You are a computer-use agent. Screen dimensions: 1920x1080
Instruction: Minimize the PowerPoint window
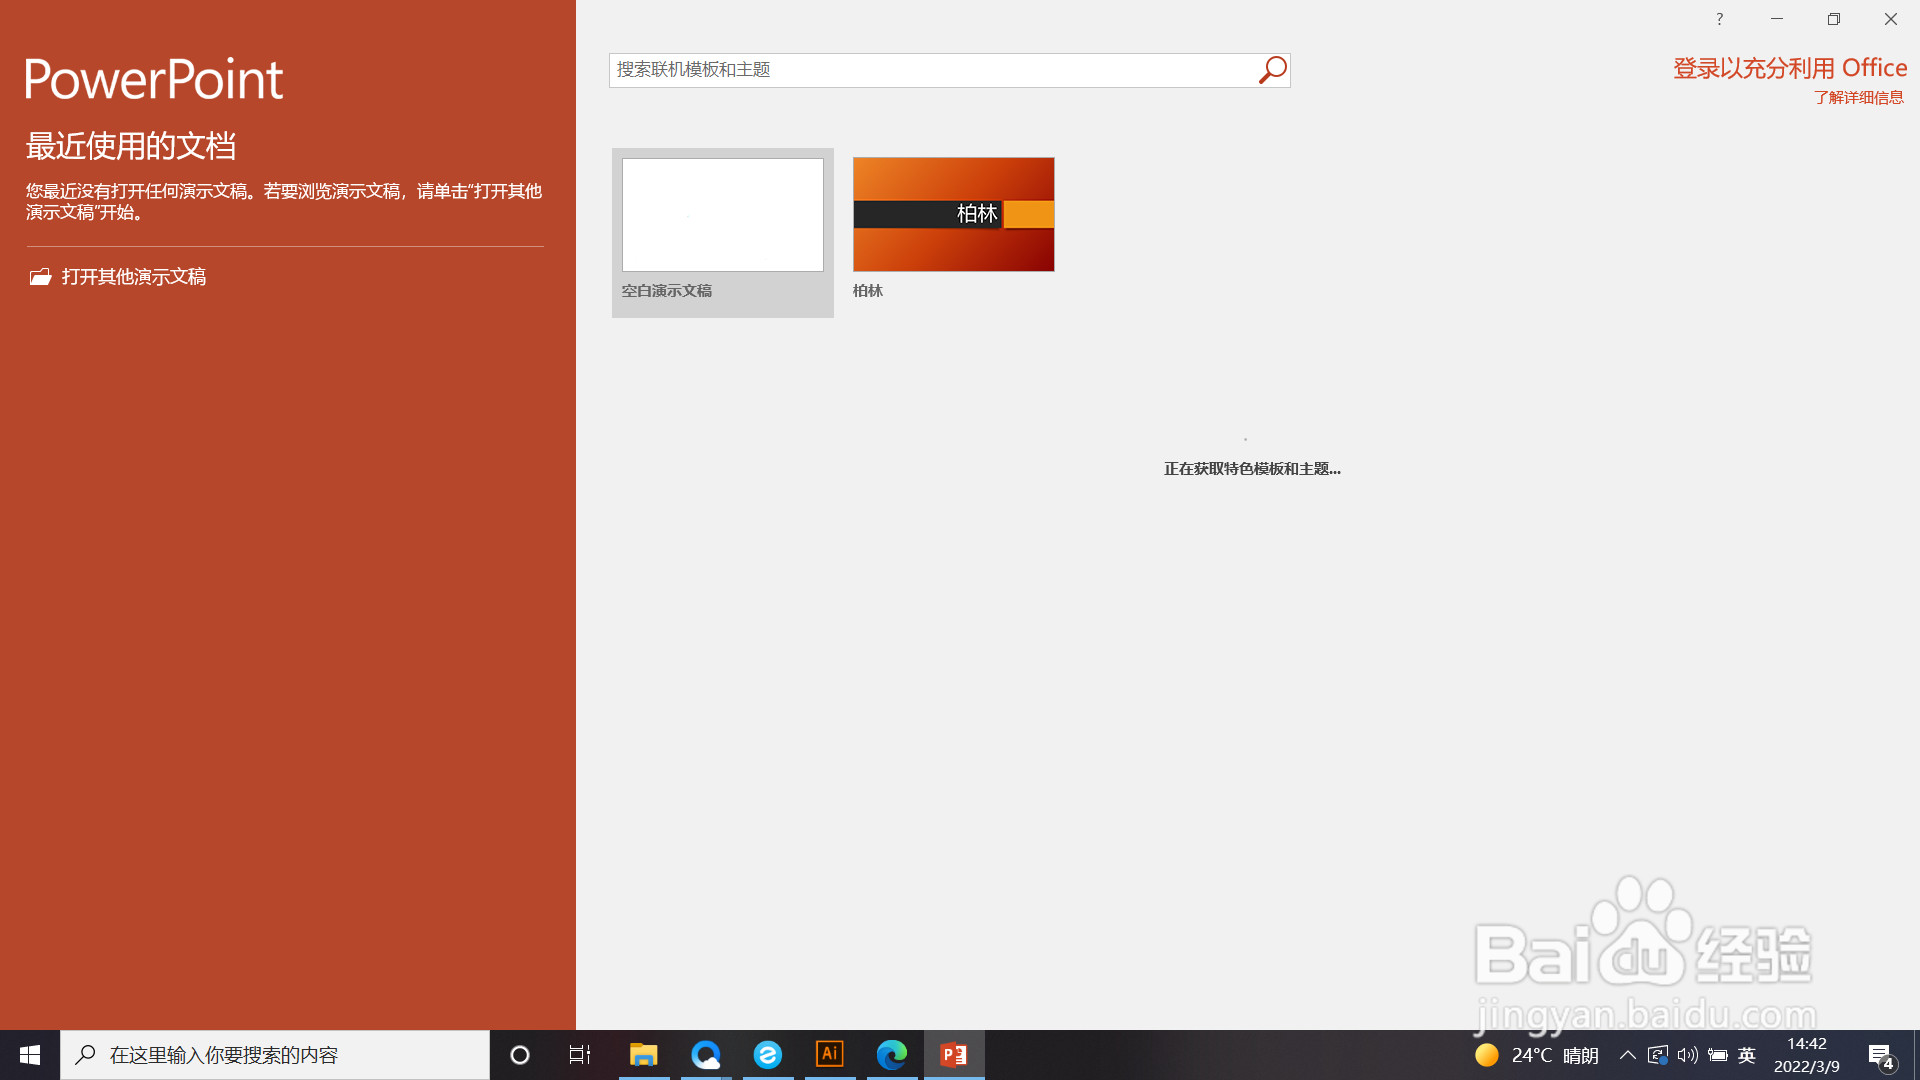[x=1777, y=19]
